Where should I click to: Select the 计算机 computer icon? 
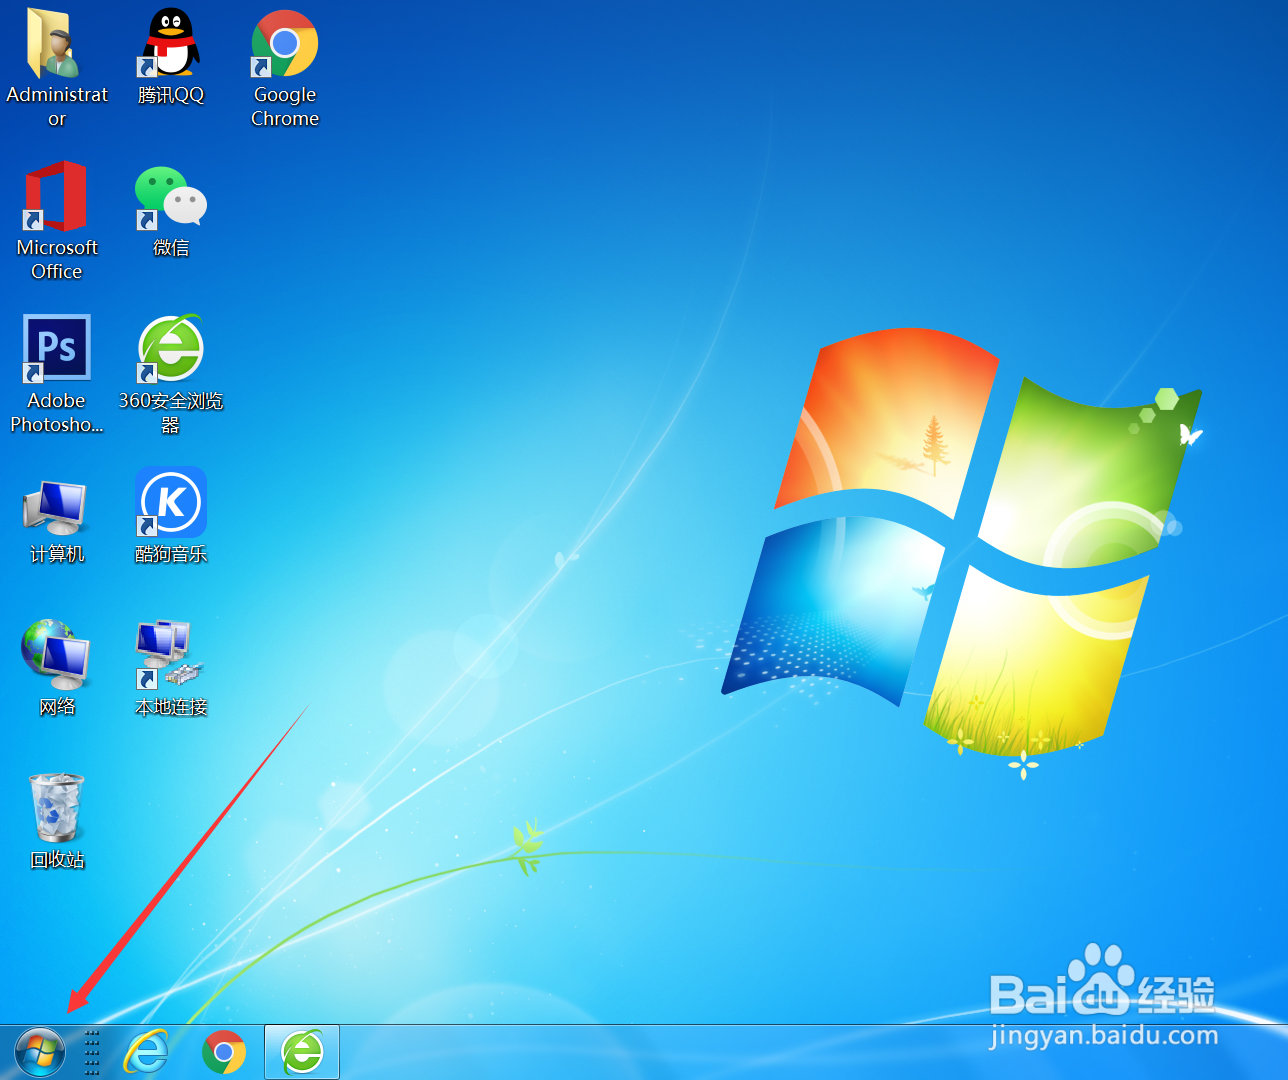point(56,507)
